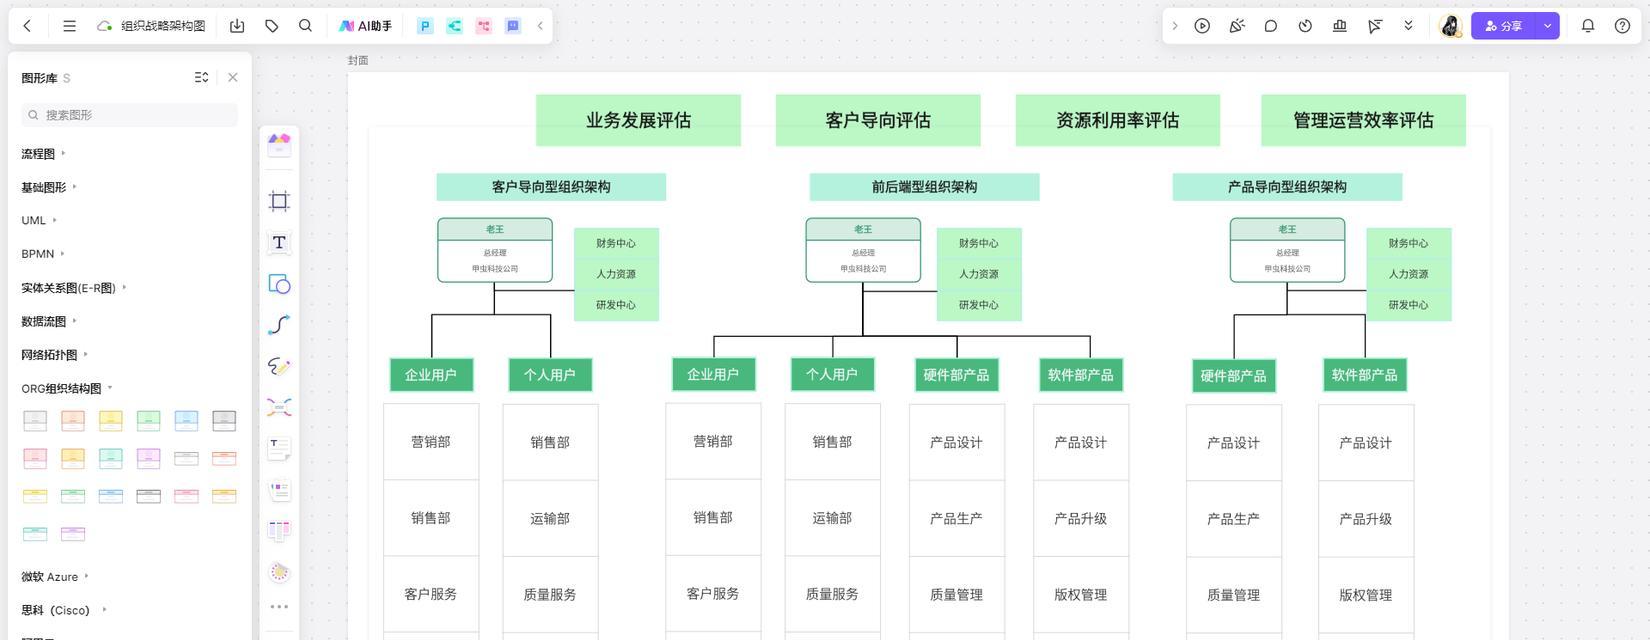Screen dimensions: 1650x640
Task: Select the Connector line tool
Action: 279,325
